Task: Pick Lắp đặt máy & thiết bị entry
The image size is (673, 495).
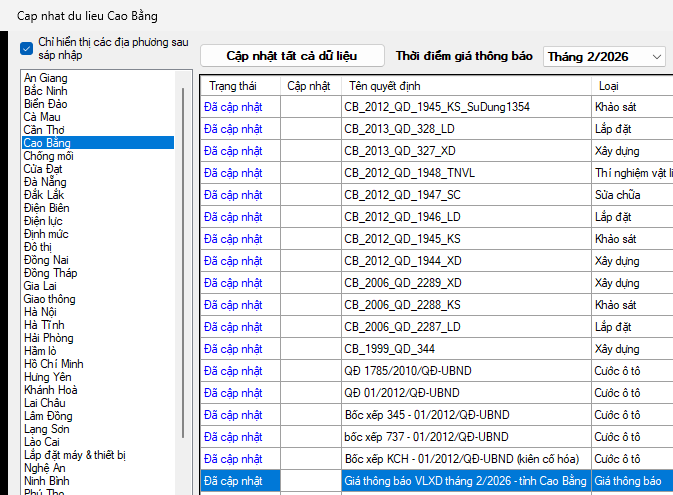Action: pyautogui.click(x=75, y=454)
